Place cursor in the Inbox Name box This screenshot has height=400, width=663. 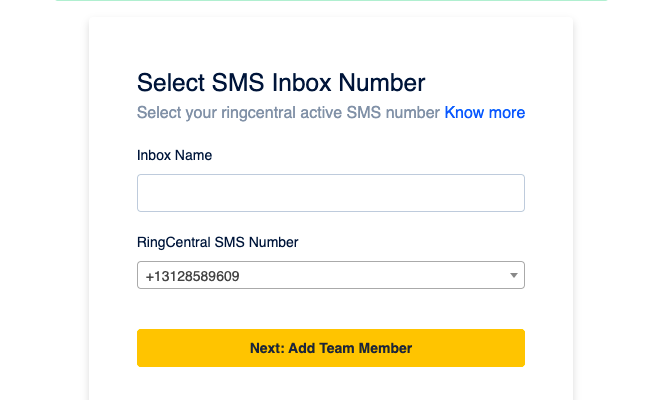(330, 193)
